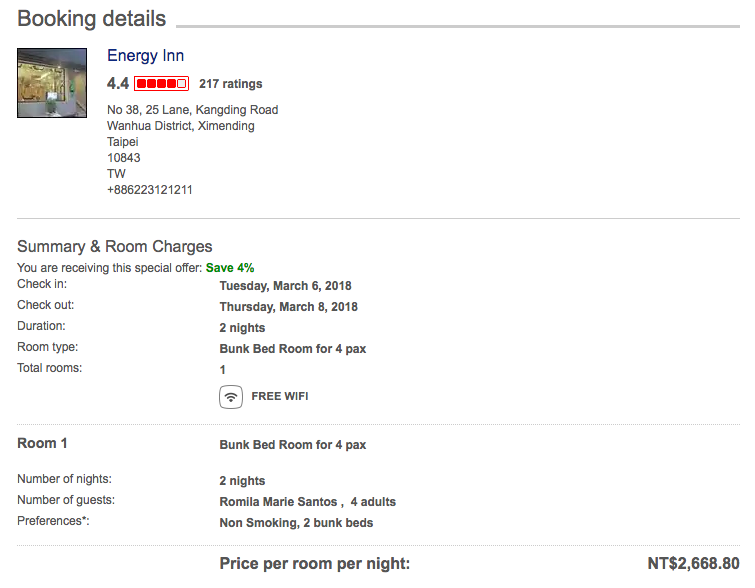Viewport: 755px width, 588px height.
Task: Click the 217 ratings text
Action: (231, 84)
